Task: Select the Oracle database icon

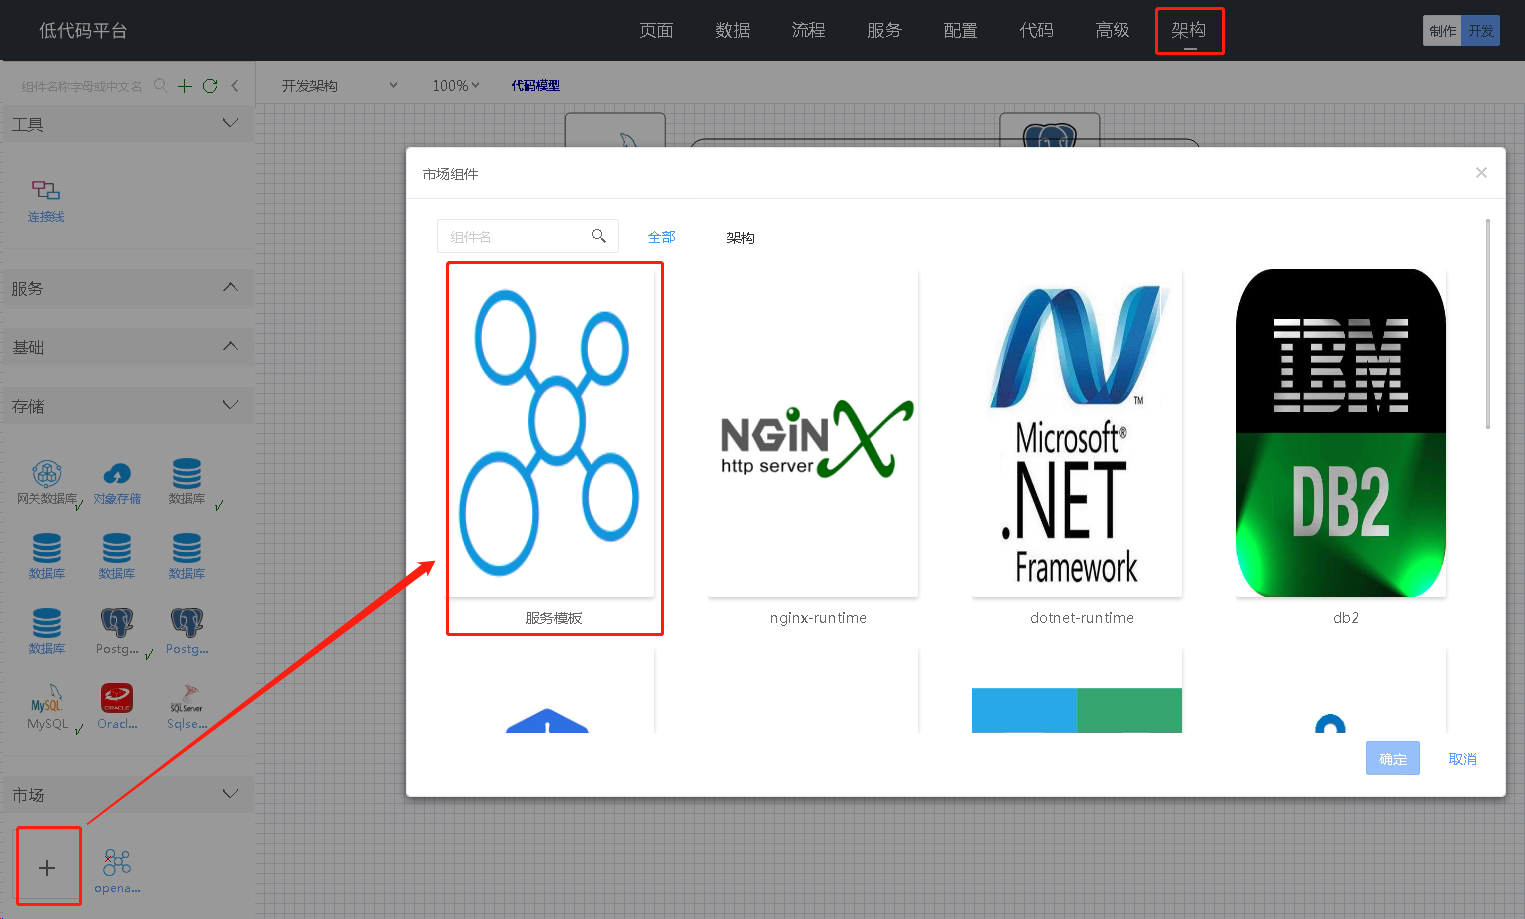Action: 117,697
